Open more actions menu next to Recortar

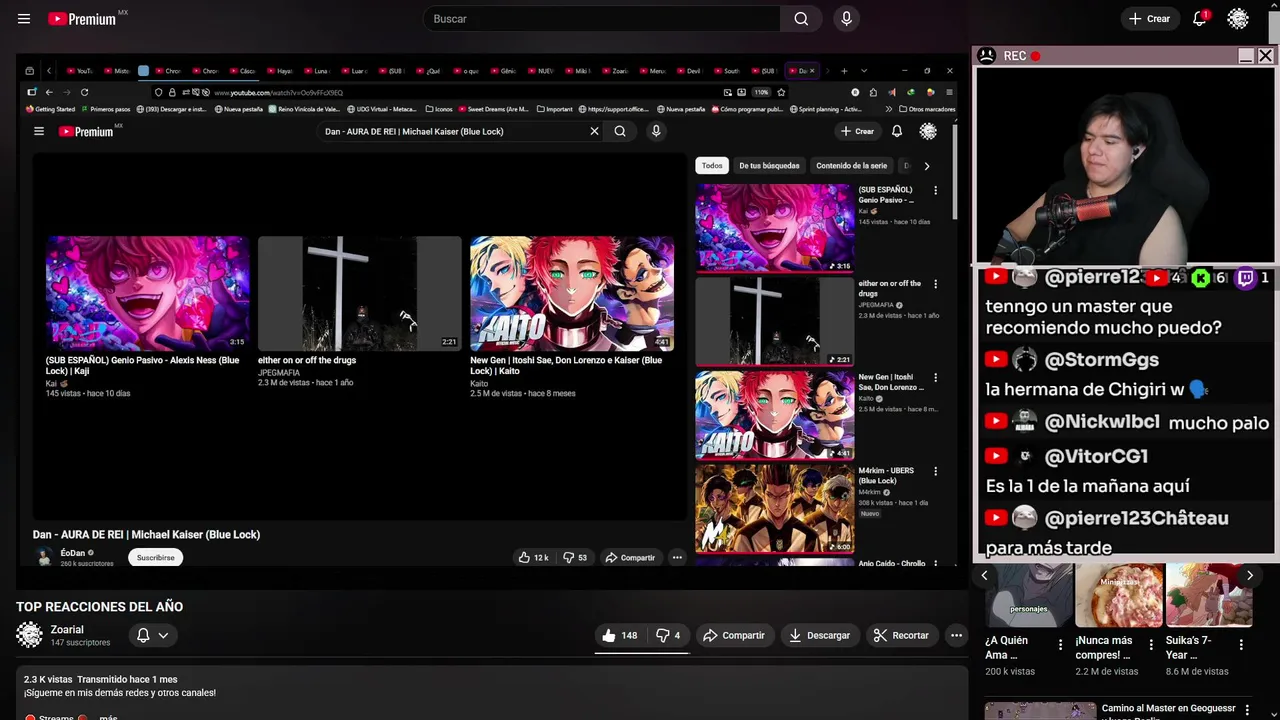pyautogui.click(x=956, y=635)
